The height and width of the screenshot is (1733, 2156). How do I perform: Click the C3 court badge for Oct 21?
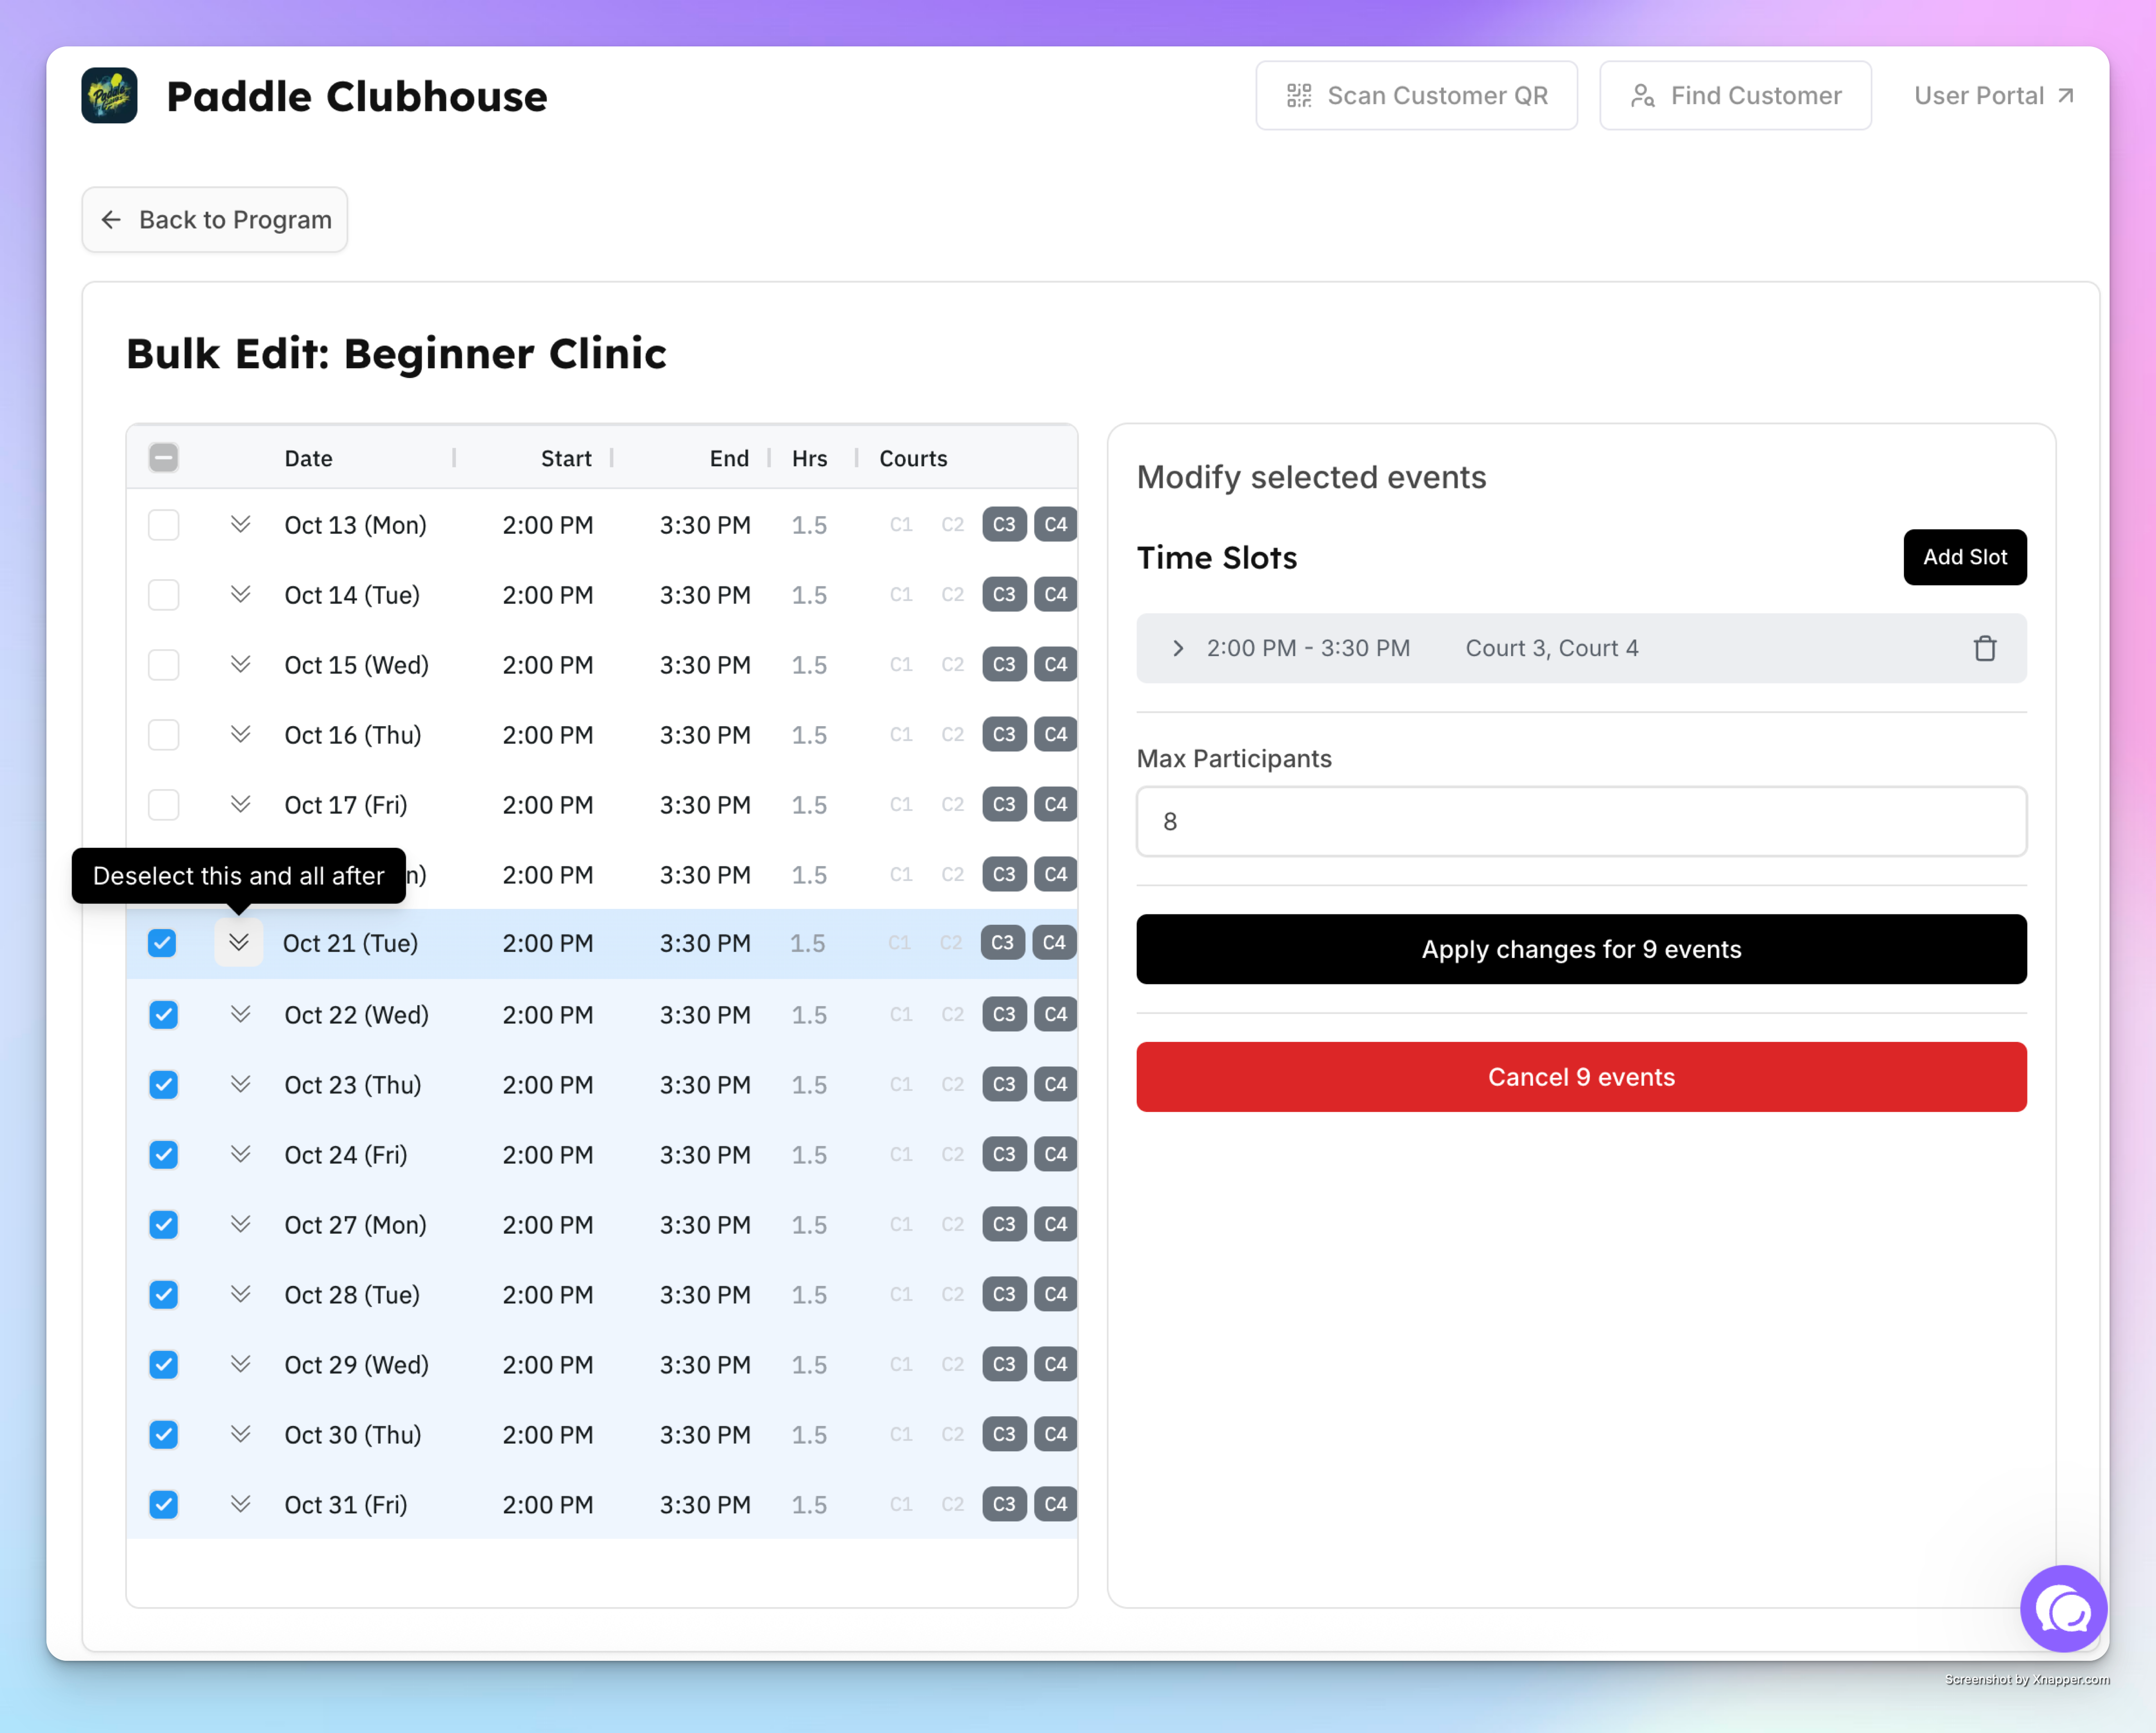point(1002,943)
